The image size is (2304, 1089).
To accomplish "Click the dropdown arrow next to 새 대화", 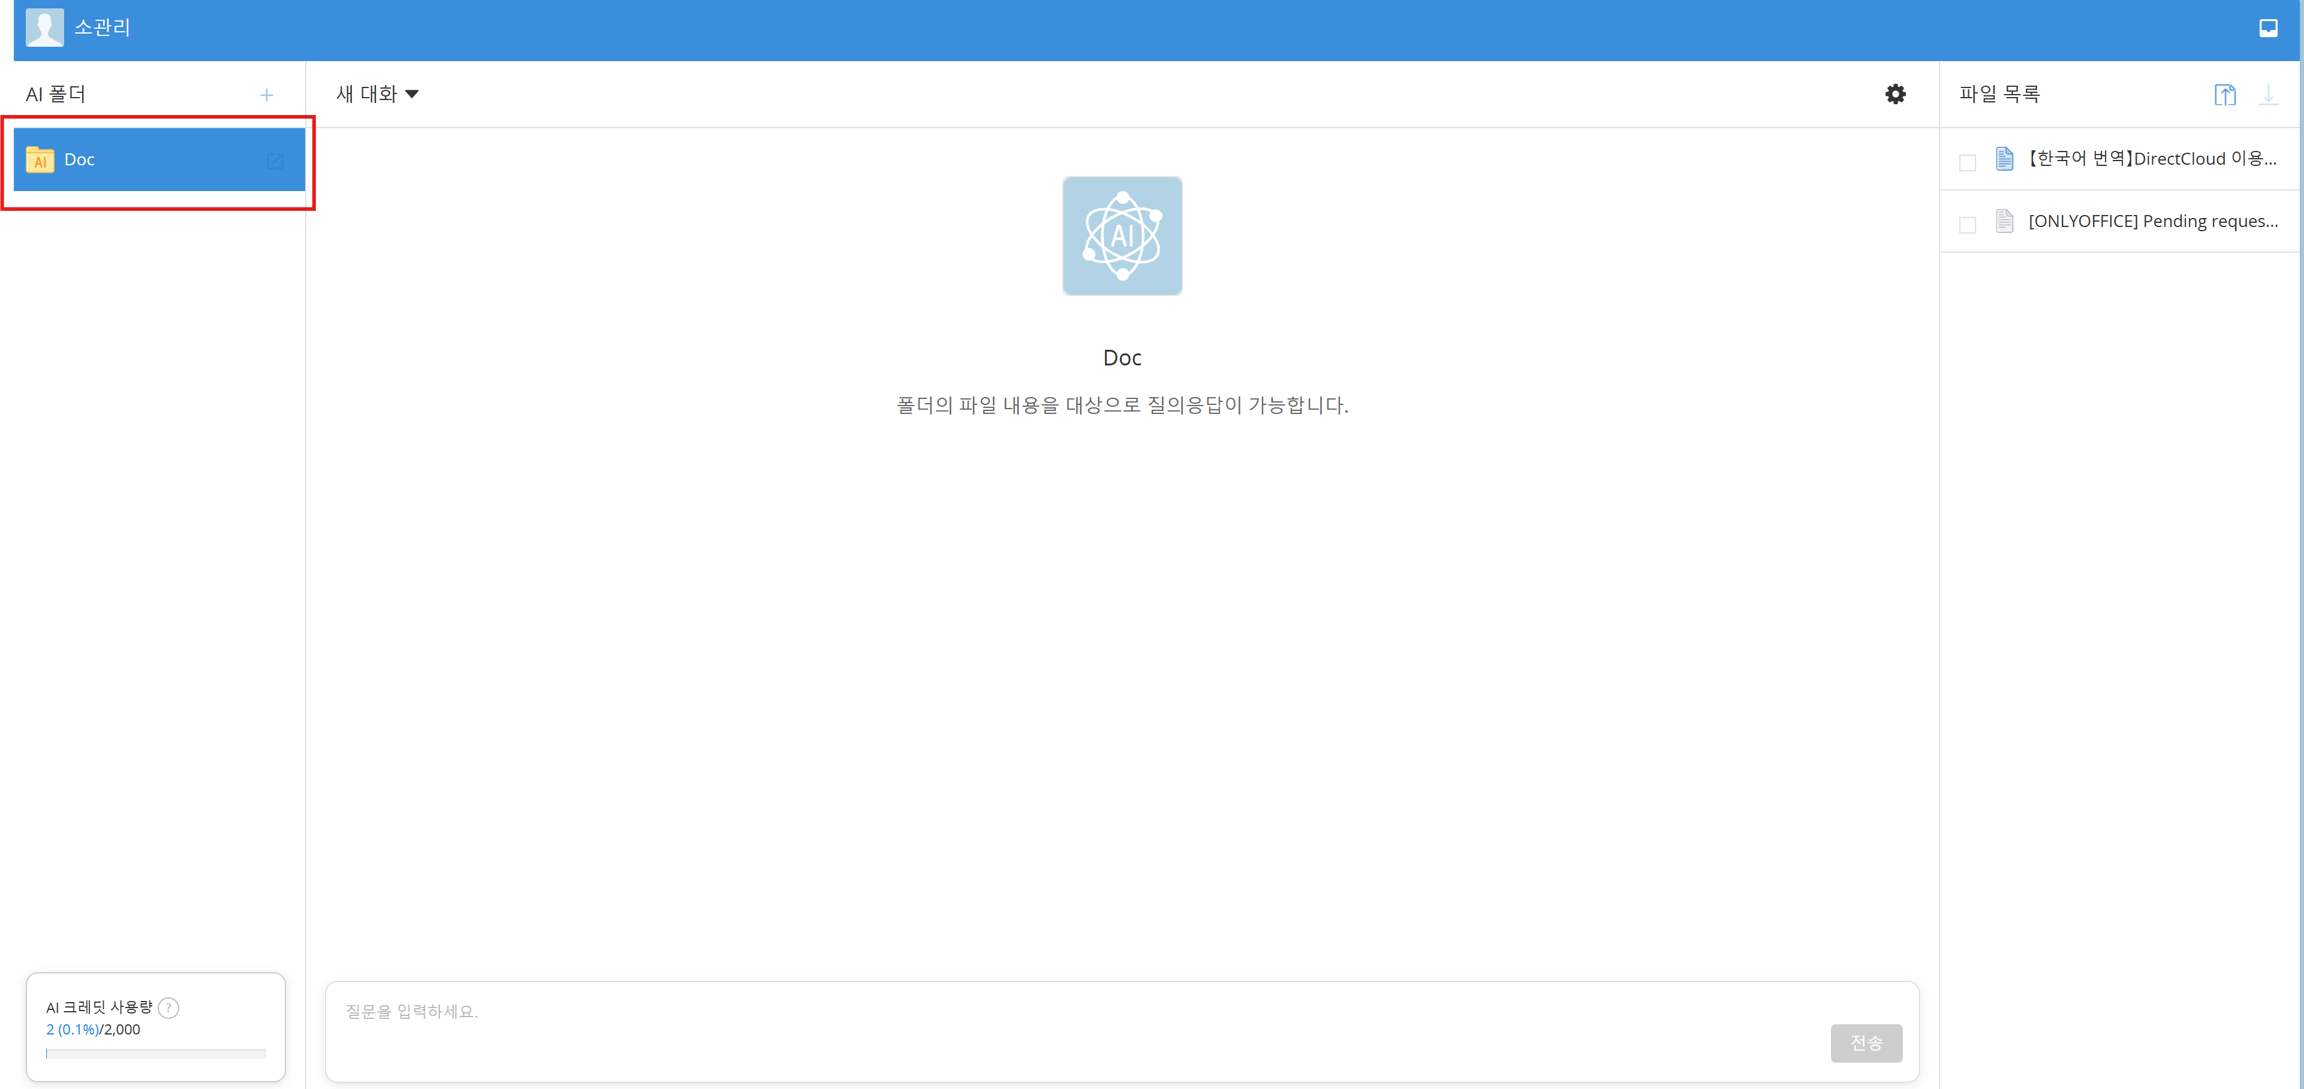I will click(412, 94).
